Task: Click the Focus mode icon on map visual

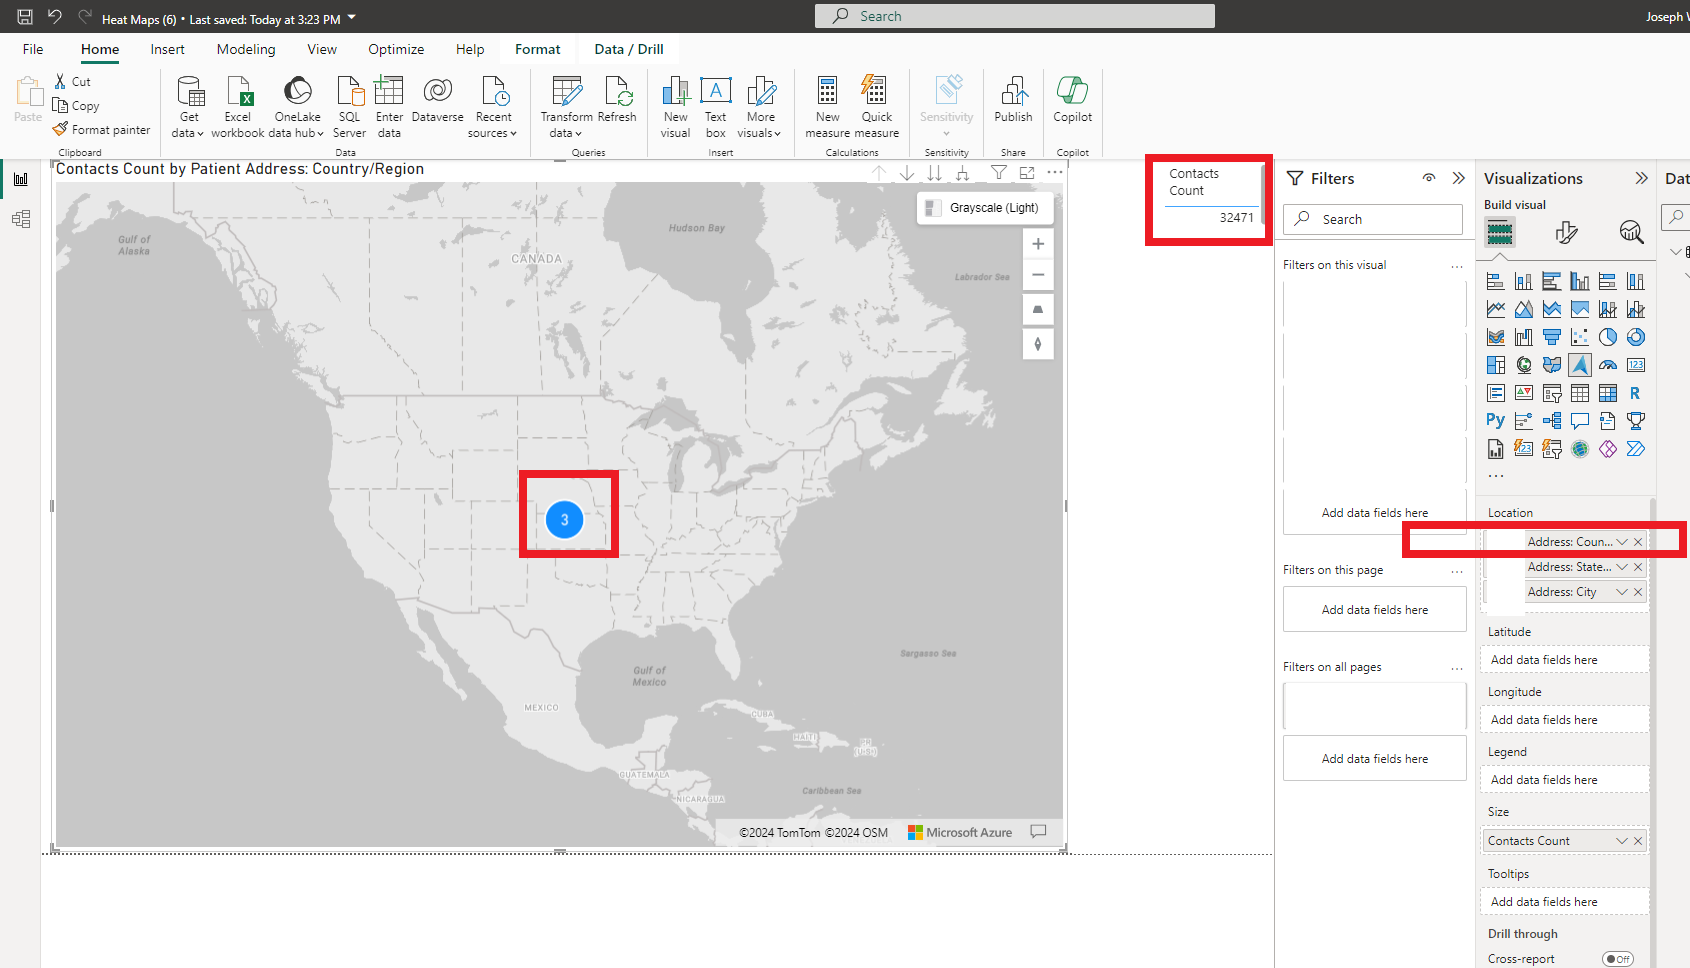Action: coord(1027,173)
